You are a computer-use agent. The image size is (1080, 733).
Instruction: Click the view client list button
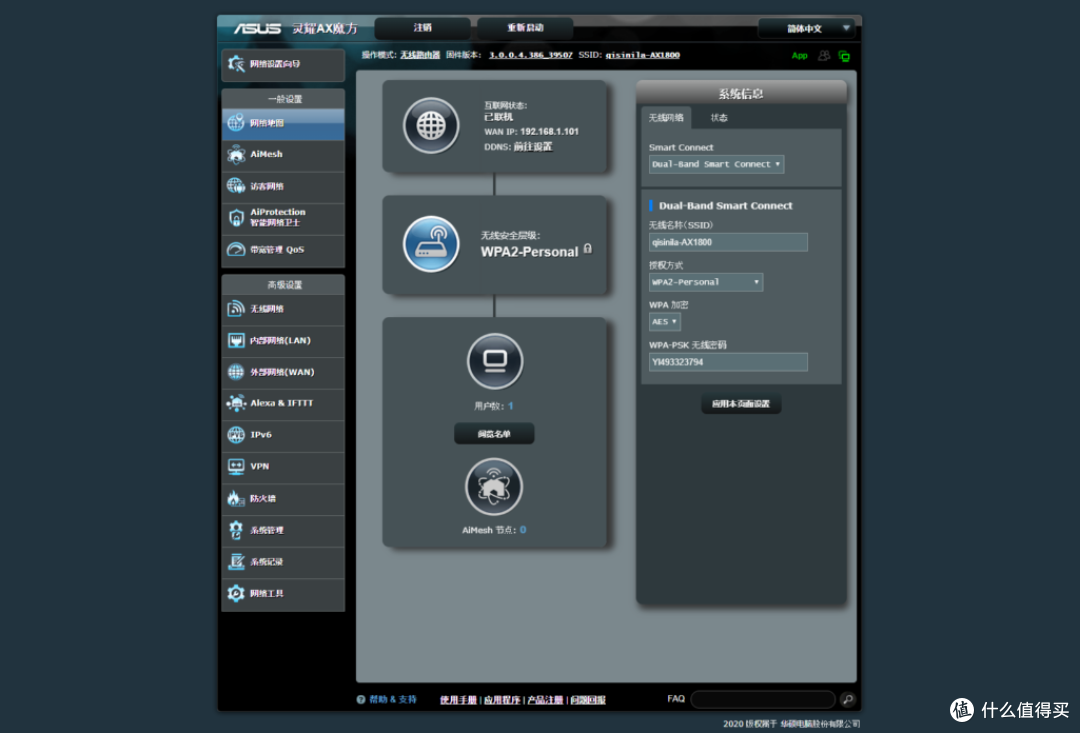494,434
